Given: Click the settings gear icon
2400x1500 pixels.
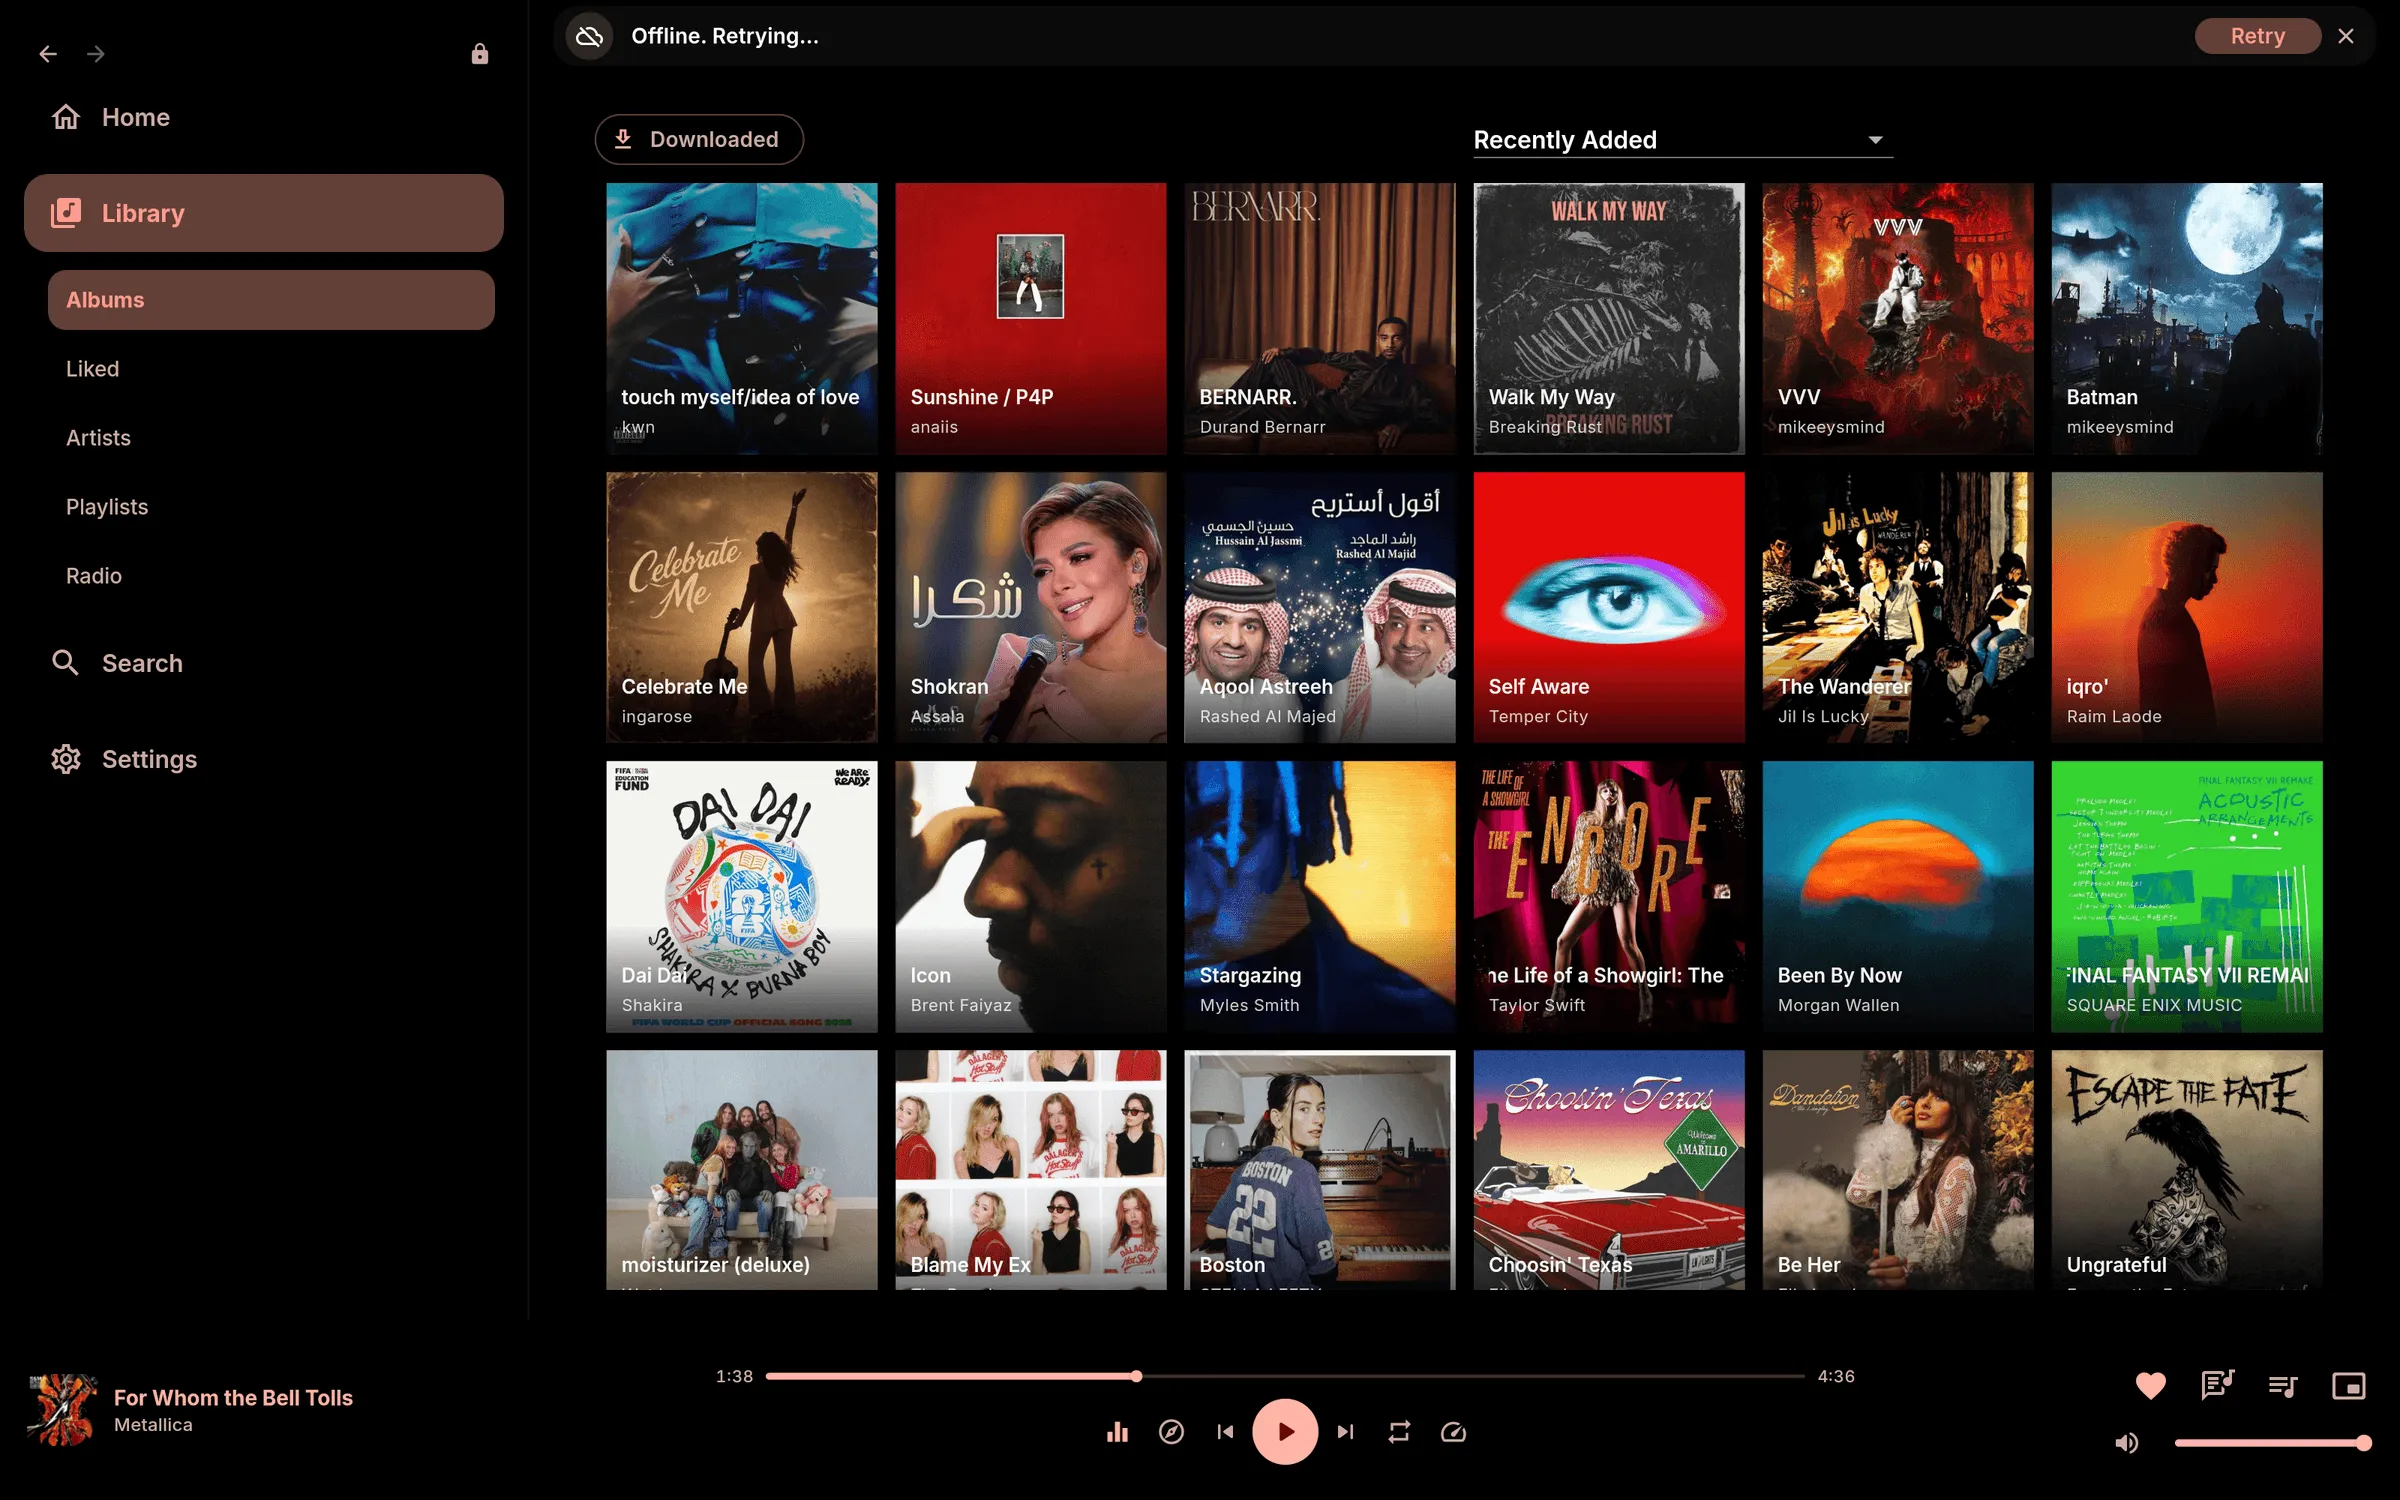Looking at the screenshot, I should (x=66, y=759).
